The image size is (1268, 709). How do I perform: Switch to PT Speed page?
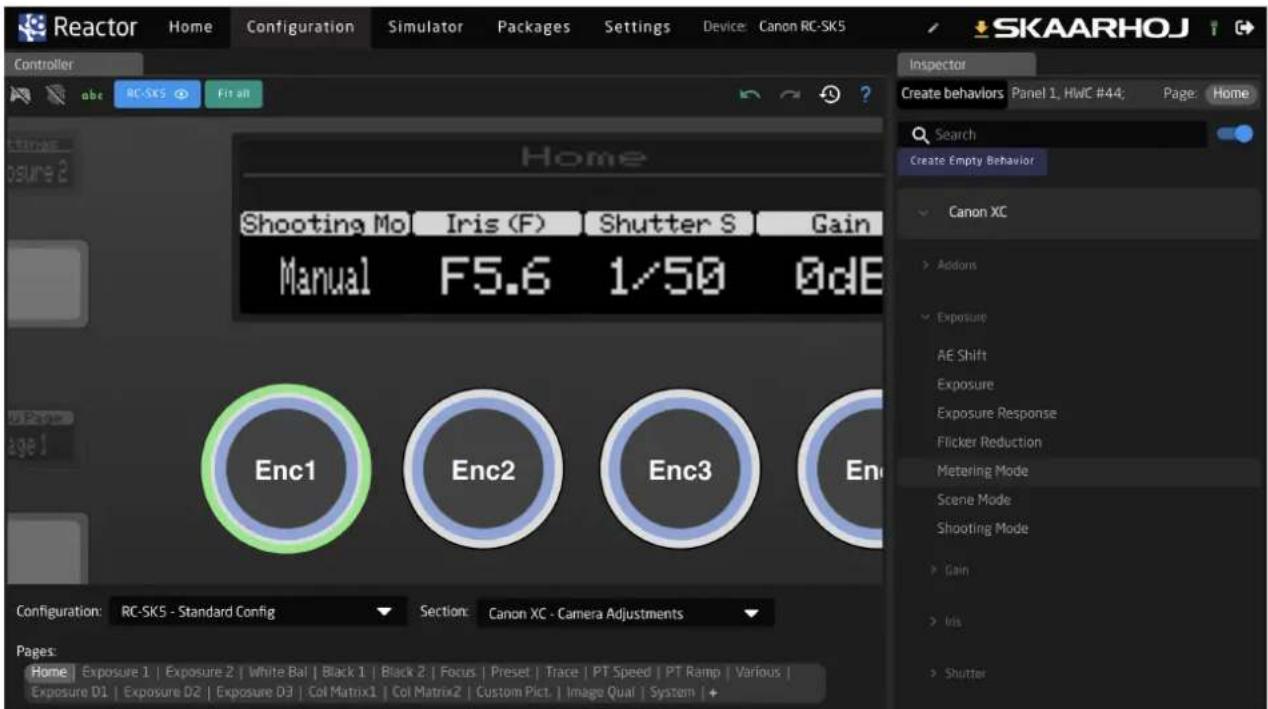(624, 672)
